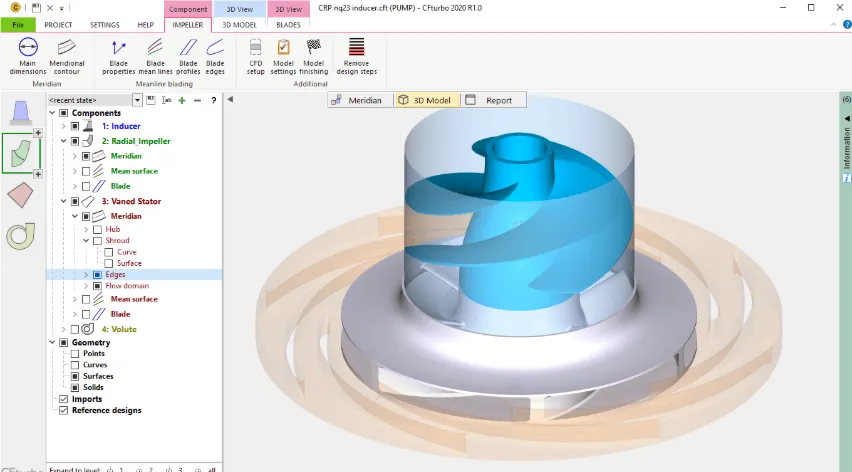Remove tree state with minus icon
The height and width of the screenshot is (472, 852).
197,100
